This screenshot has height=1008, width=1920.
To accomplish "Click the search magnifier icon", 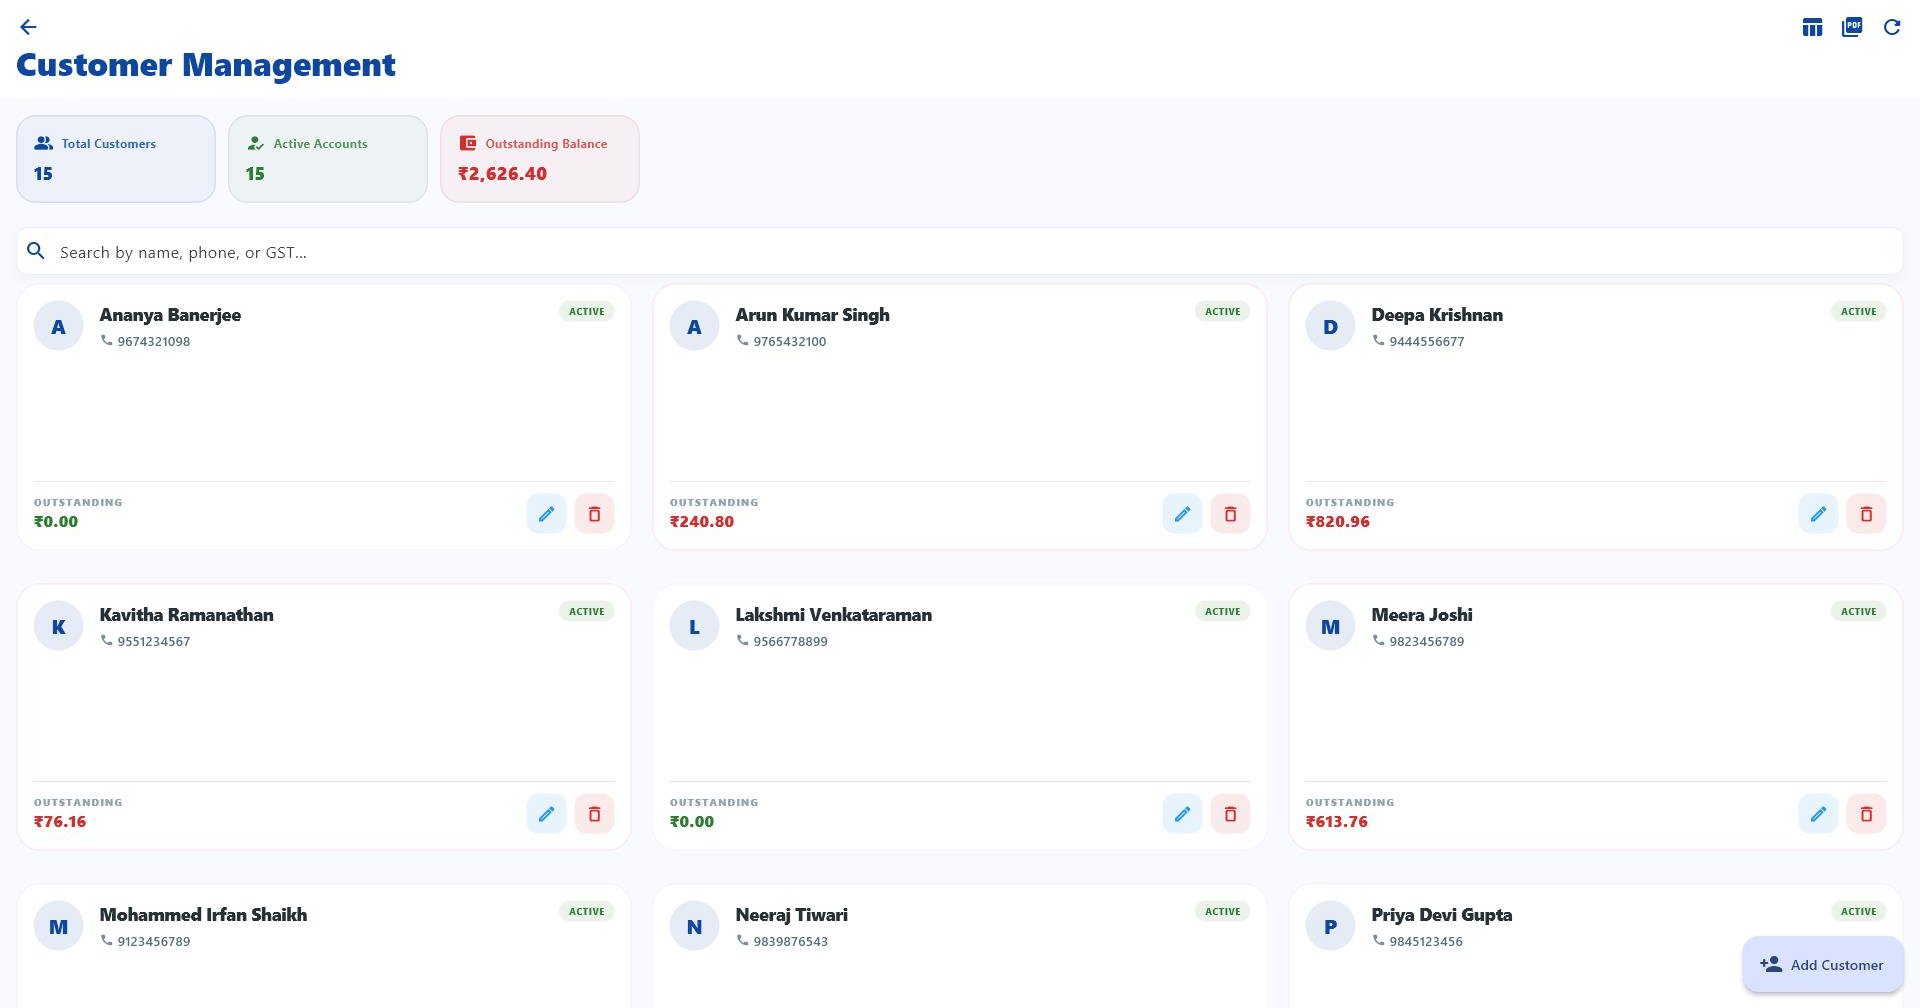I will point(36,251).
